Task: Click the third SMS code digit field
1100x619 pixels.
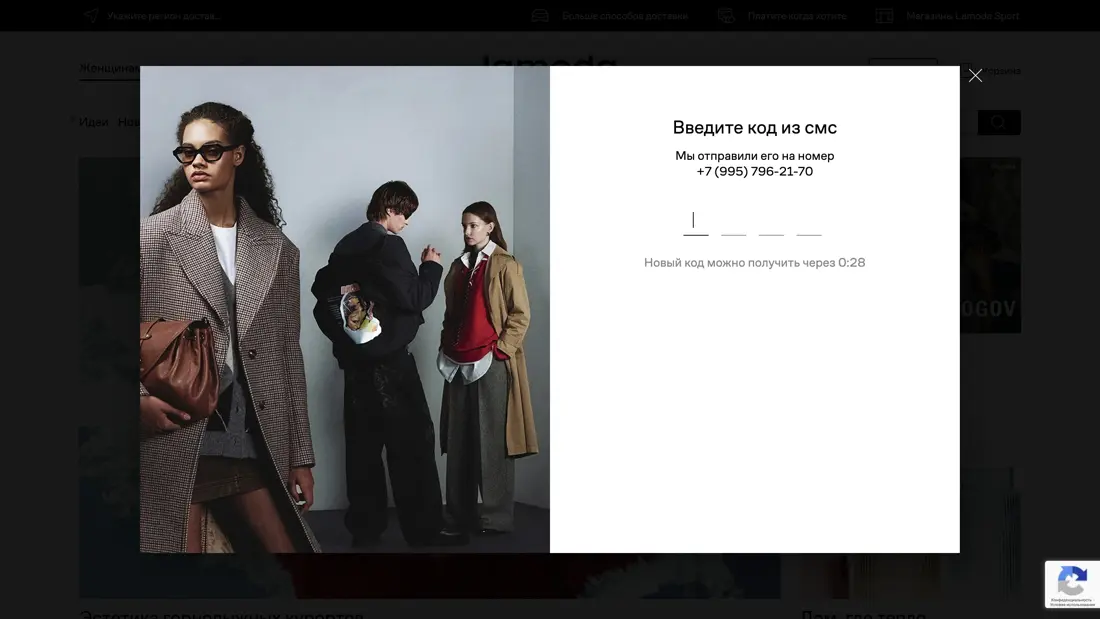Action: 771,222
